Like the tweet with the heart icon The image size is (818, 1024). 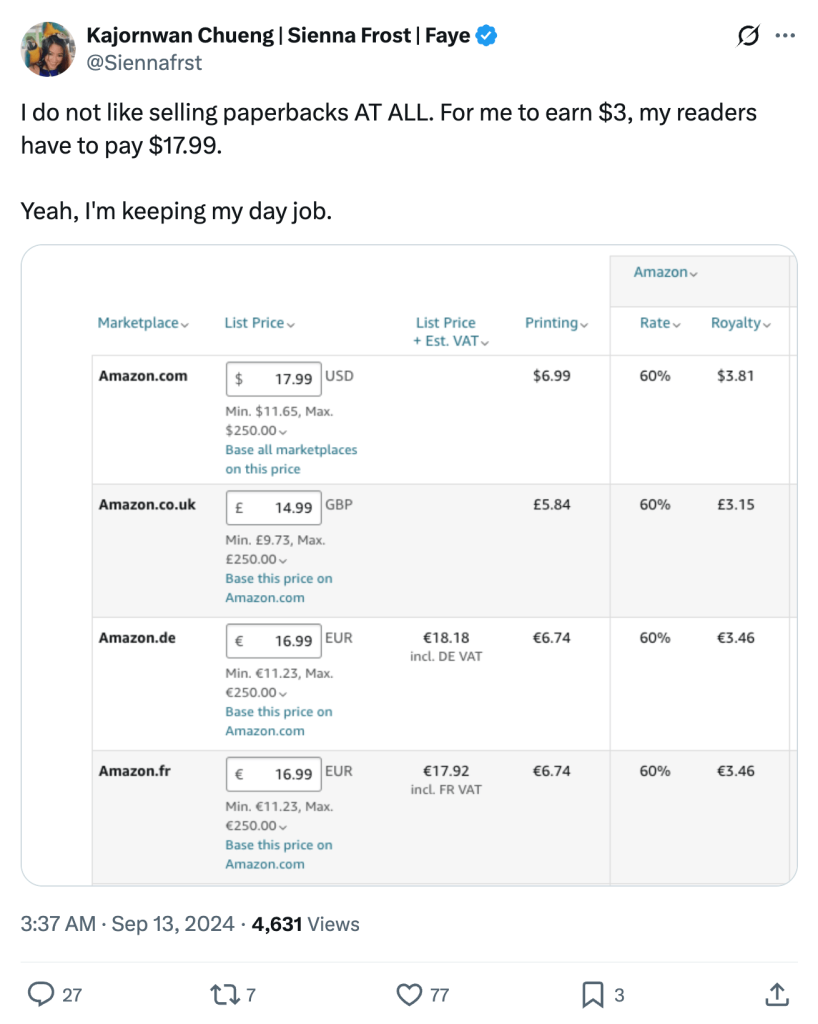tap(410, 995)
